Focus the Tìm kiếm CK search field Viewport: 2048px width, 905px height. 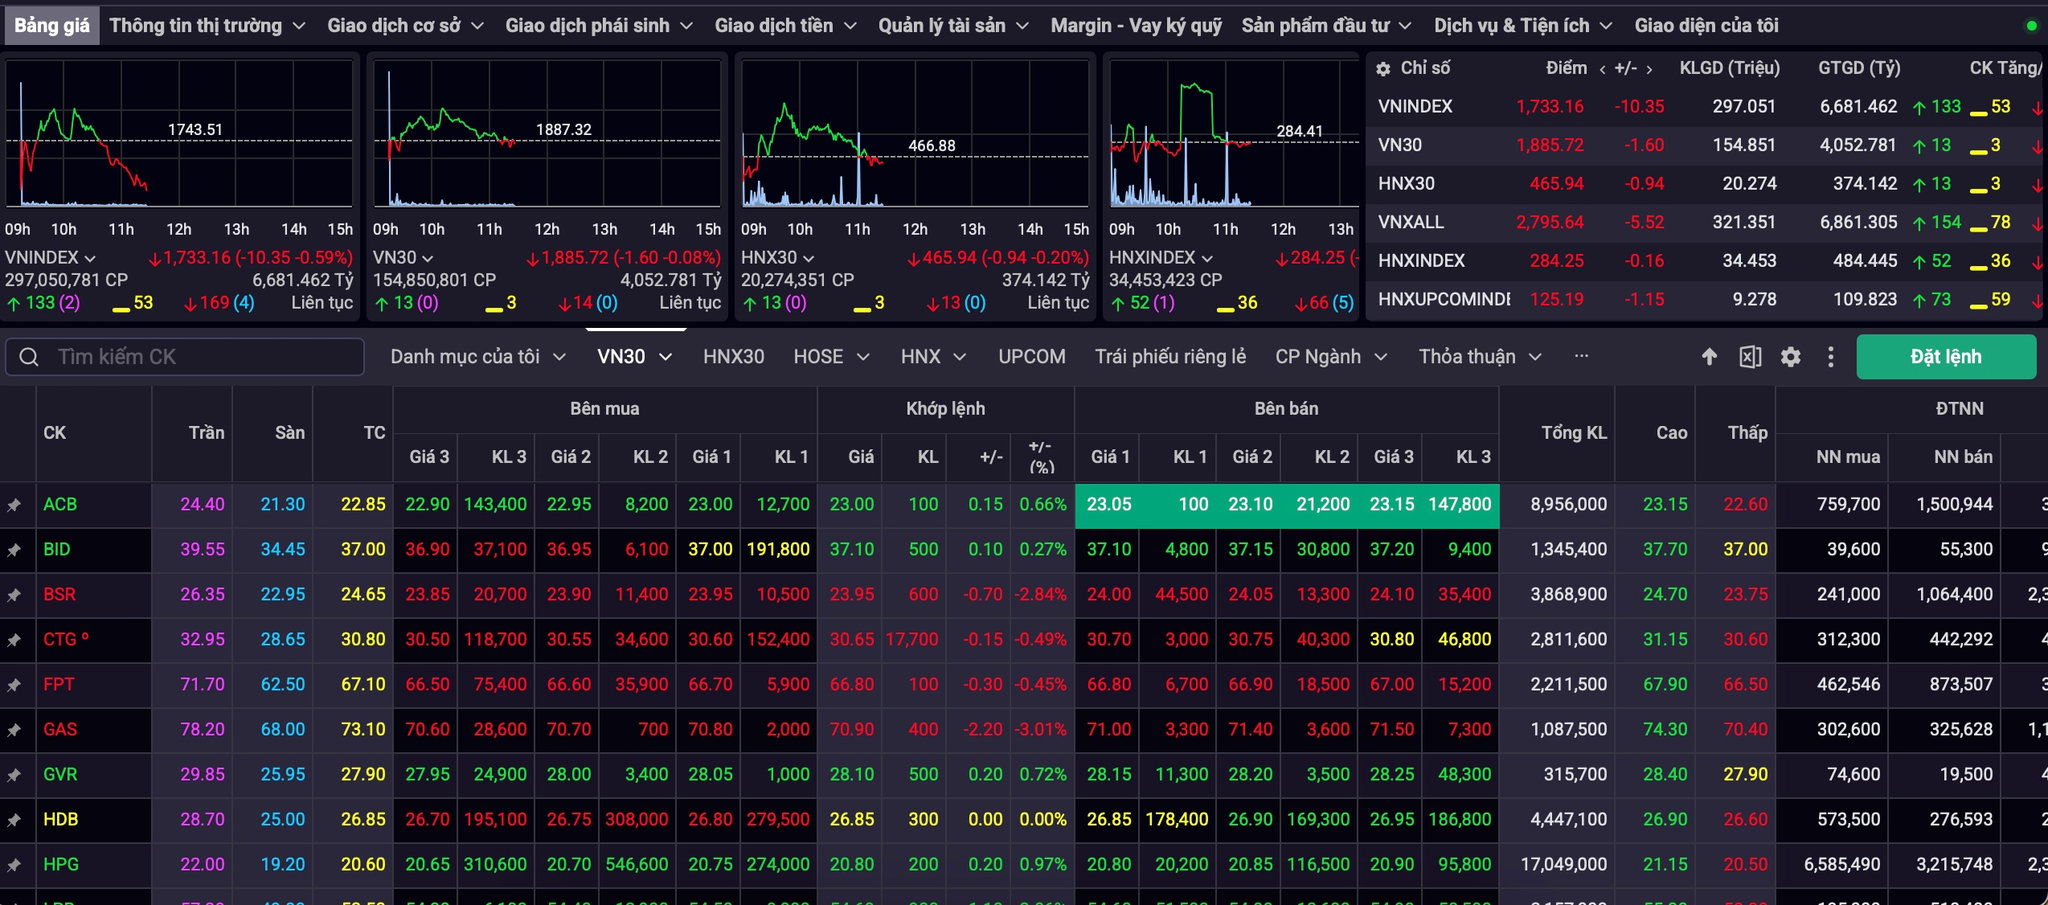tap(184, 357)
